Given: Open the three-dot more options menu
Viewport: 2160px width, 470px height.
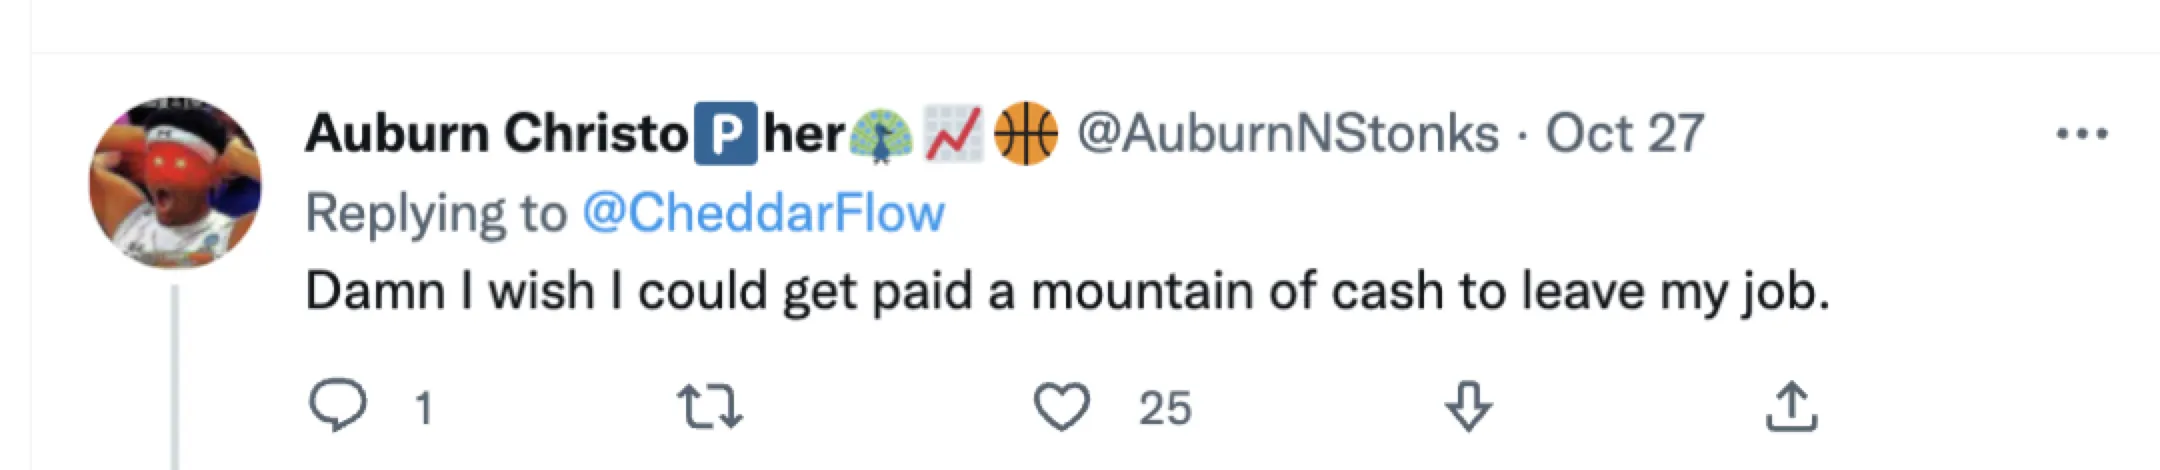Looking at the screenshot, I should point(2082,134).
